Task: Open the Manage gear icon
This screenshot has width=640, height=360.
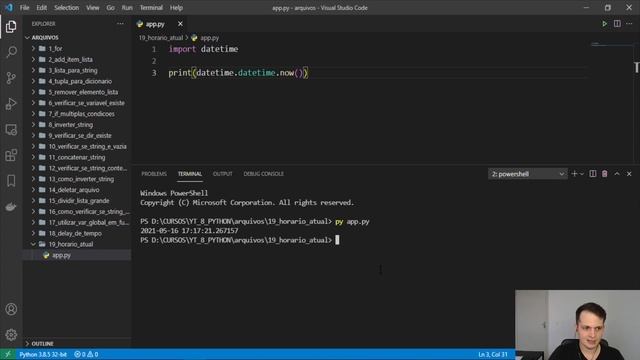Action: (x=11, y=335)
